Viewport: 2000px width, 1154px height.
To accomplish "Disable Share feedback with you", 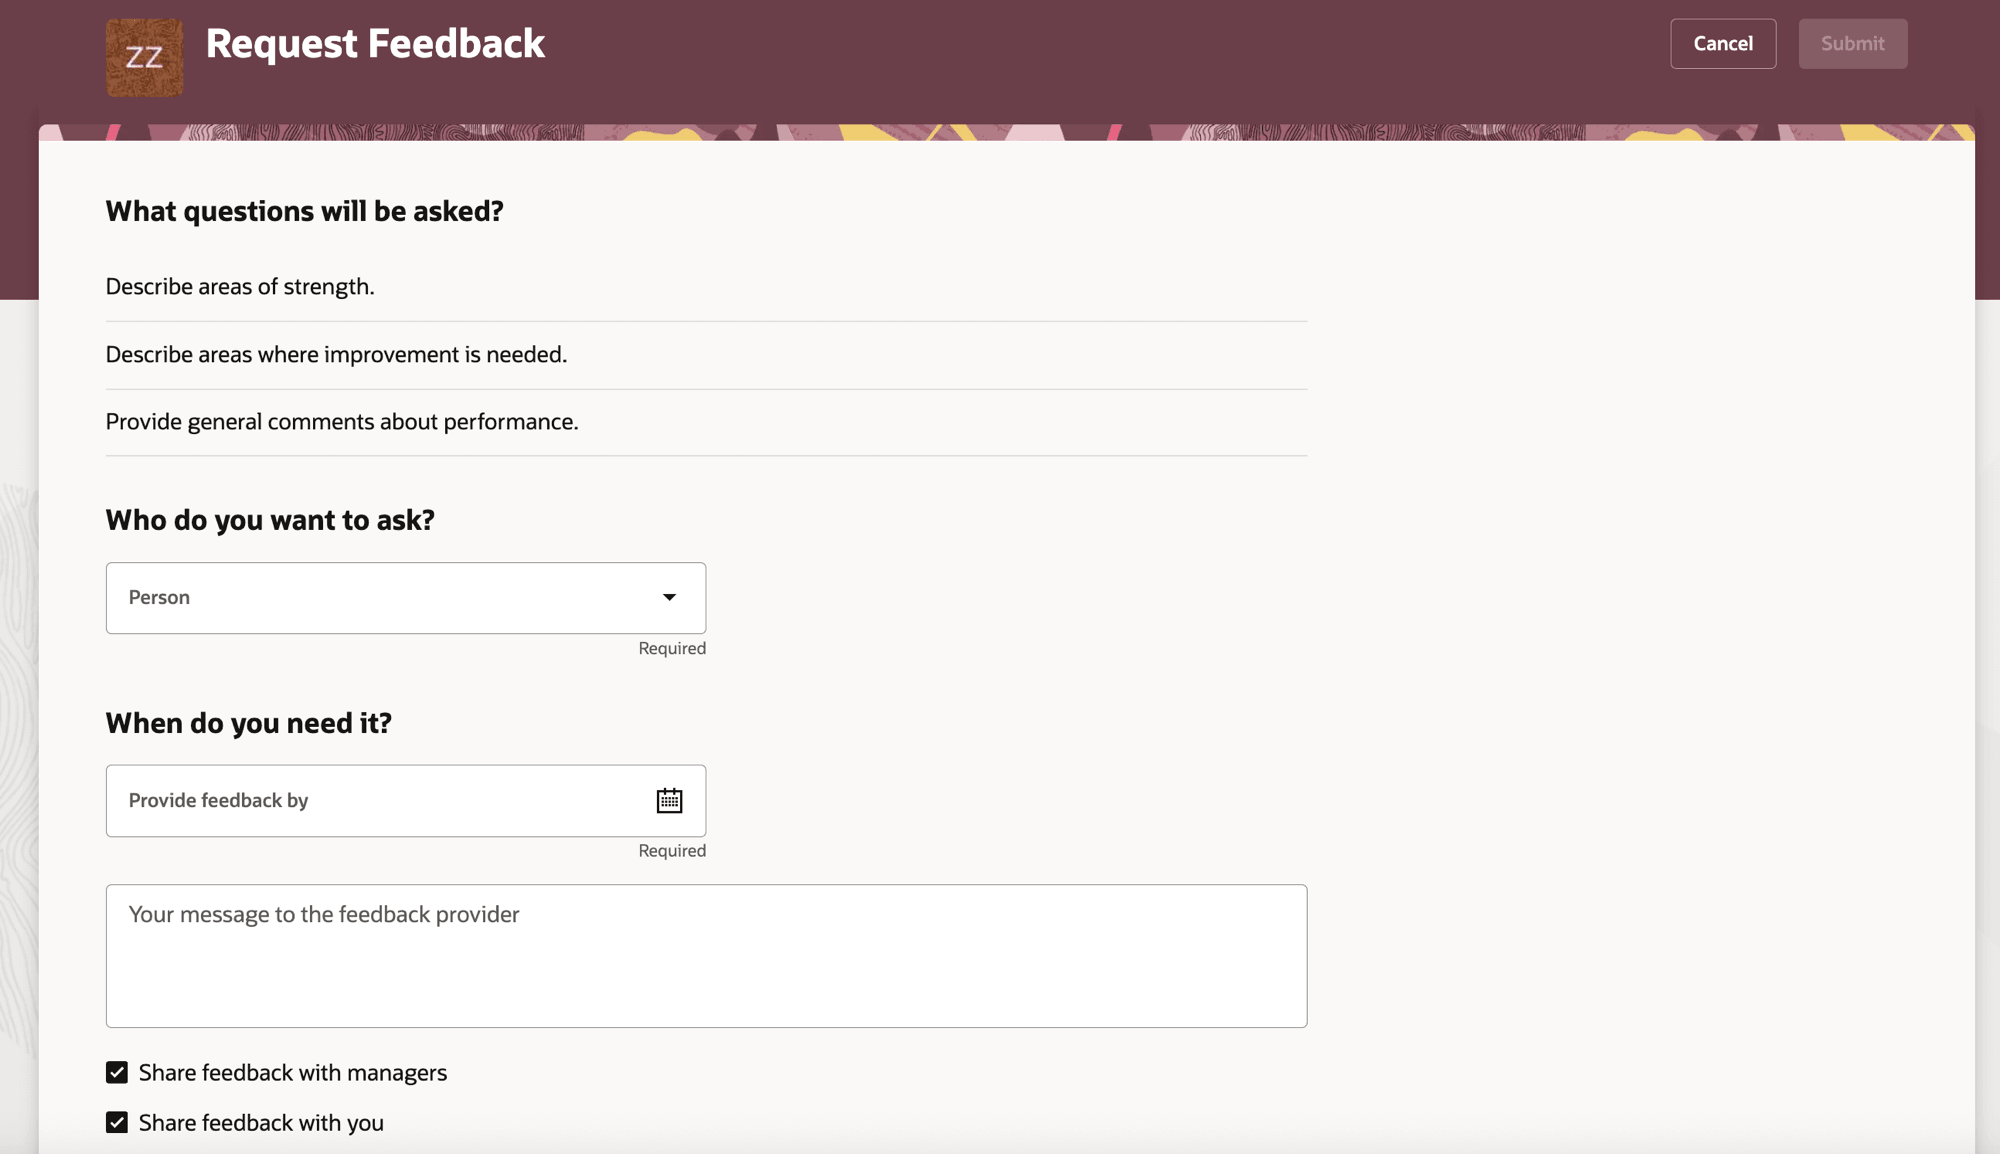I will tap(117, 1122).
